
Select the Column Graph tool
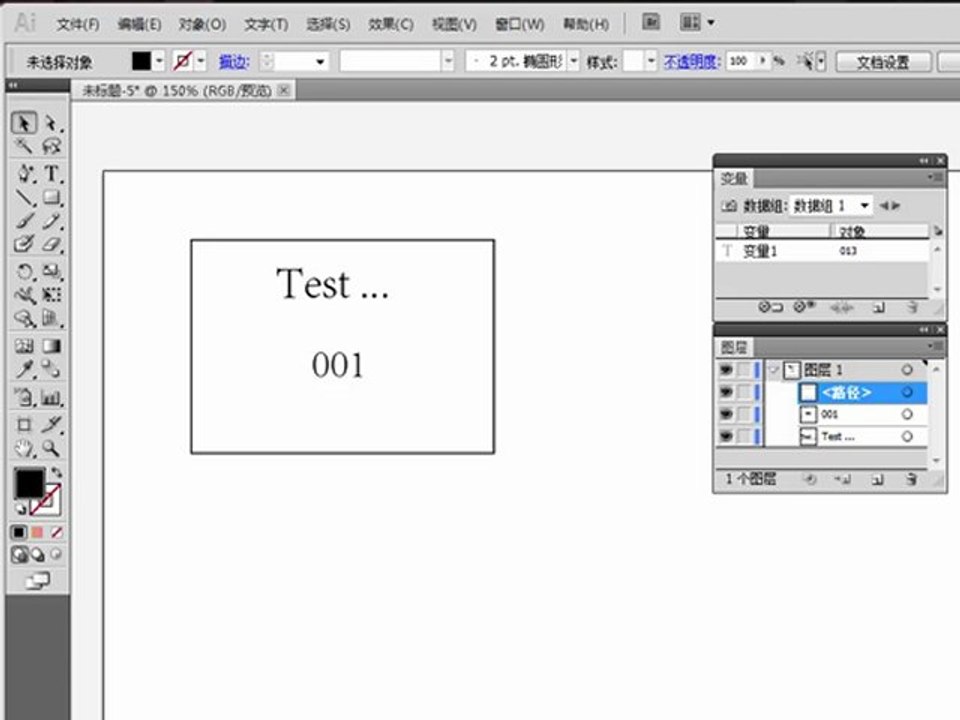[52, 398]
